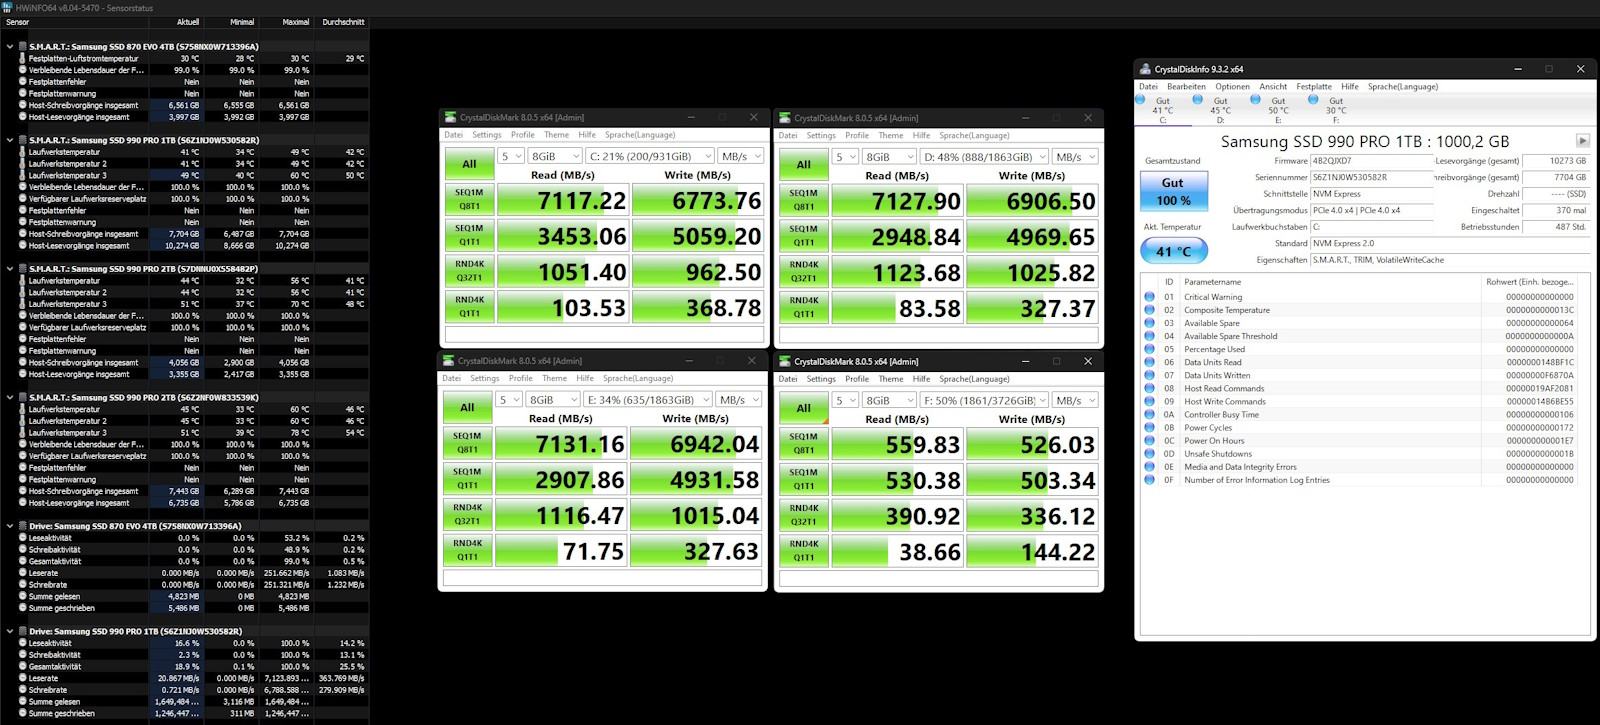This screenshot has width=1600, height=725.
Task: Run RND4K Q32T1 test in E: CrystalDiskMark window
Action: pyautogui.click(x=467, y=514)
